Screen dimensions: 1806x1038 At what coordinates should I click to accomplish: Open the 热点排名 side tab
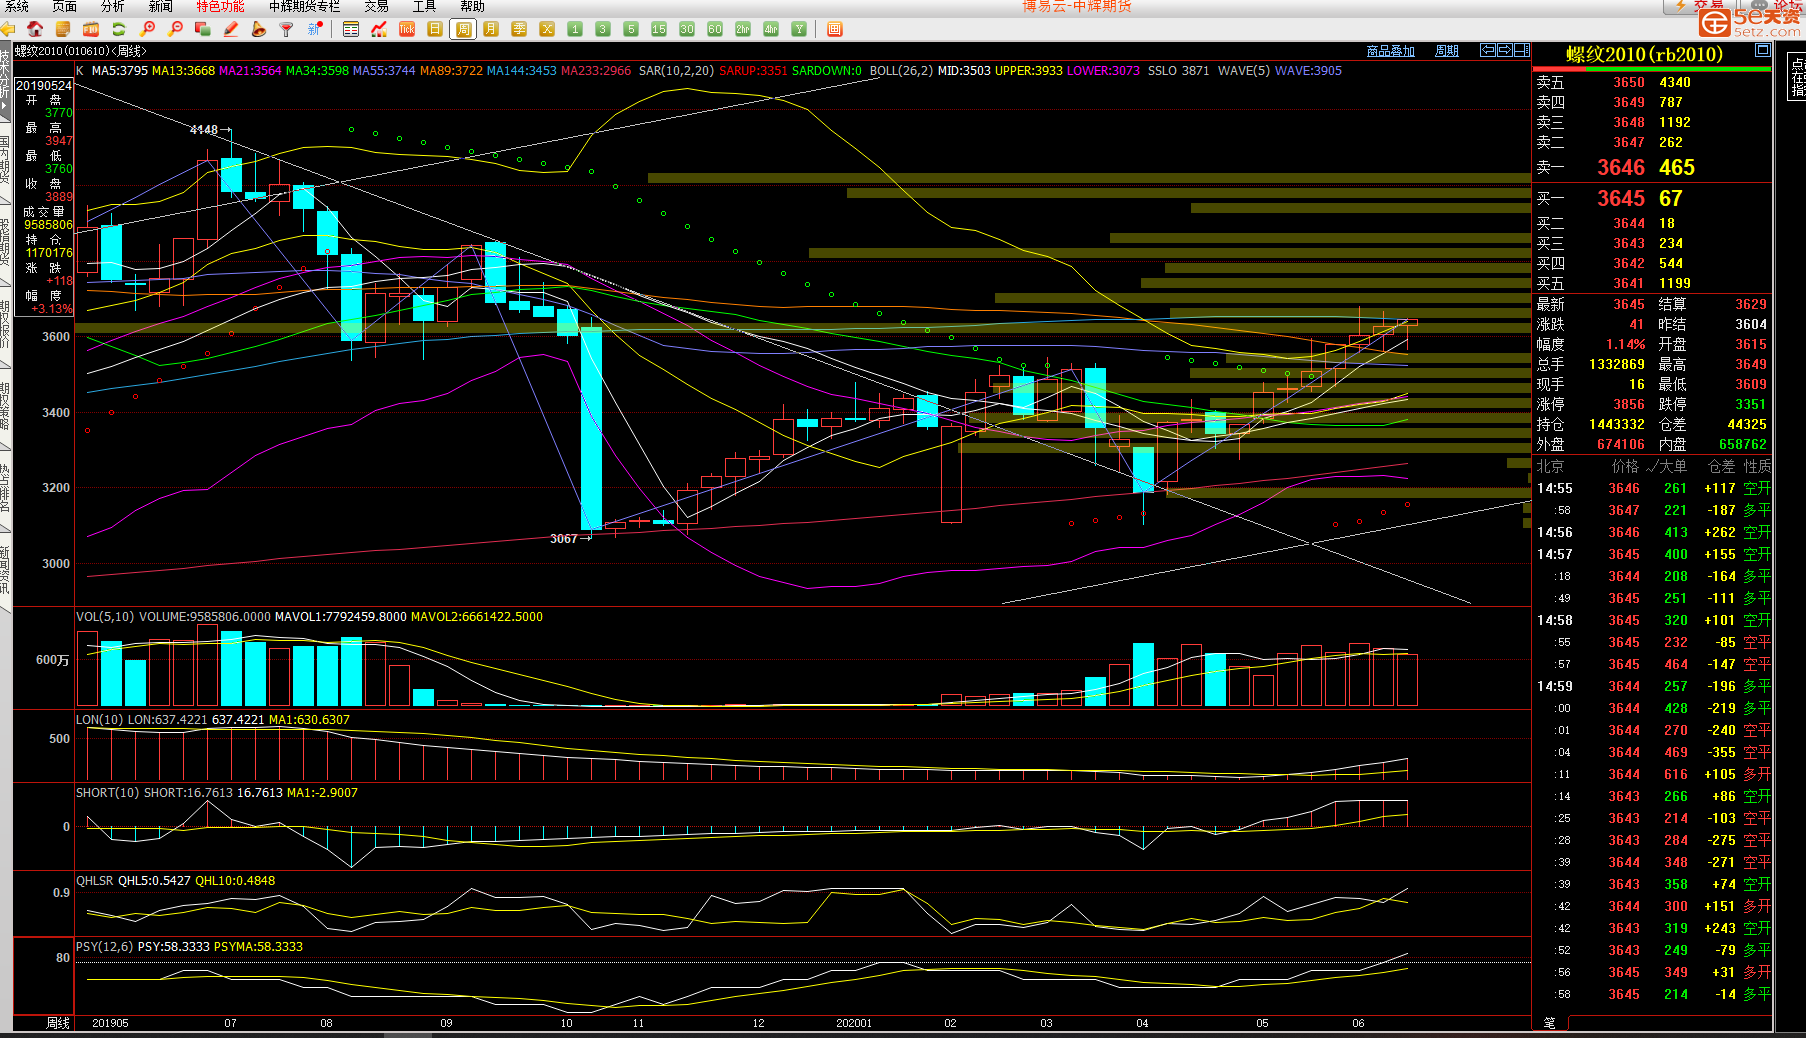click(x=5, y=488)
